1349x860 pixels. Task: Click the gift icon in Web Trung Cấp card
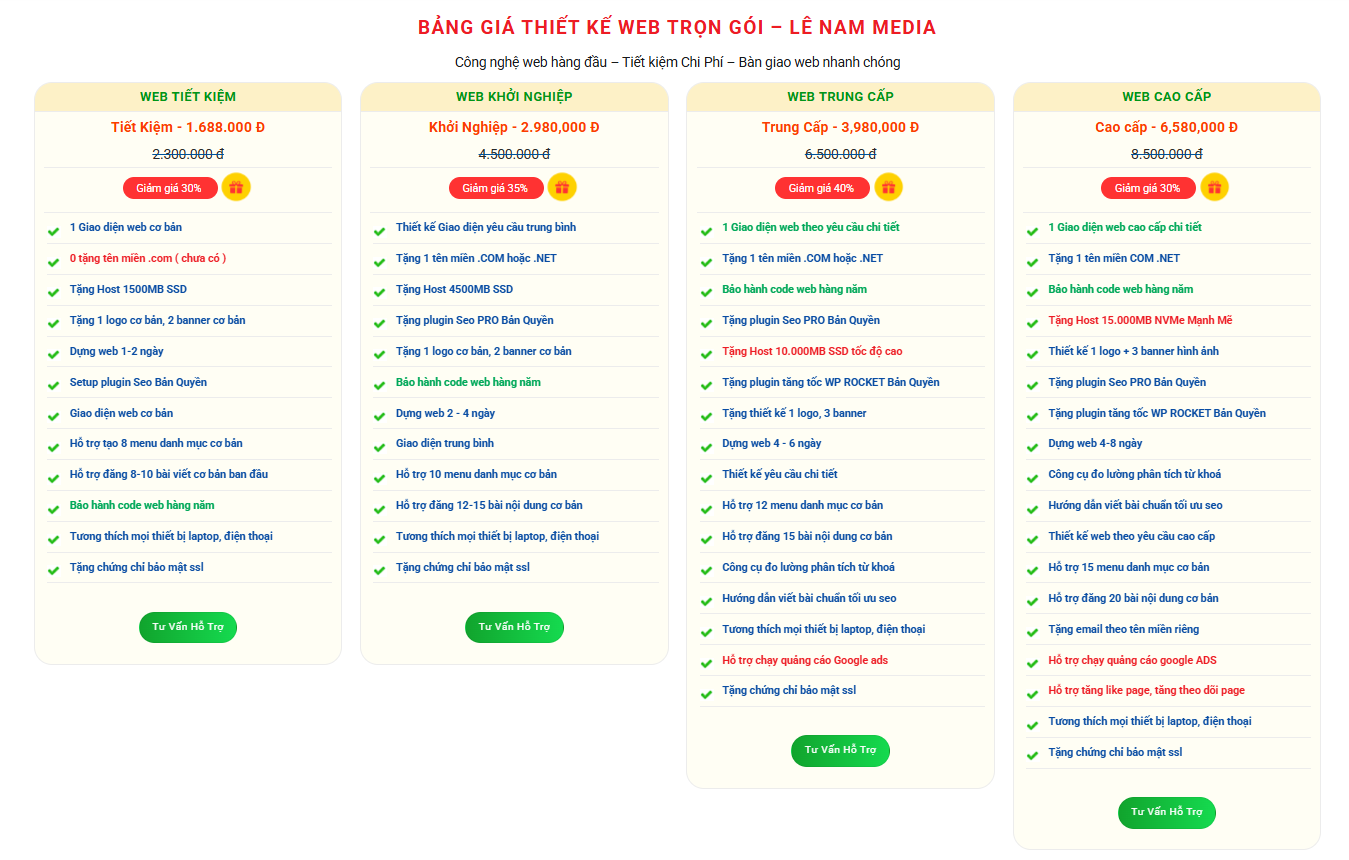(888, 187)
